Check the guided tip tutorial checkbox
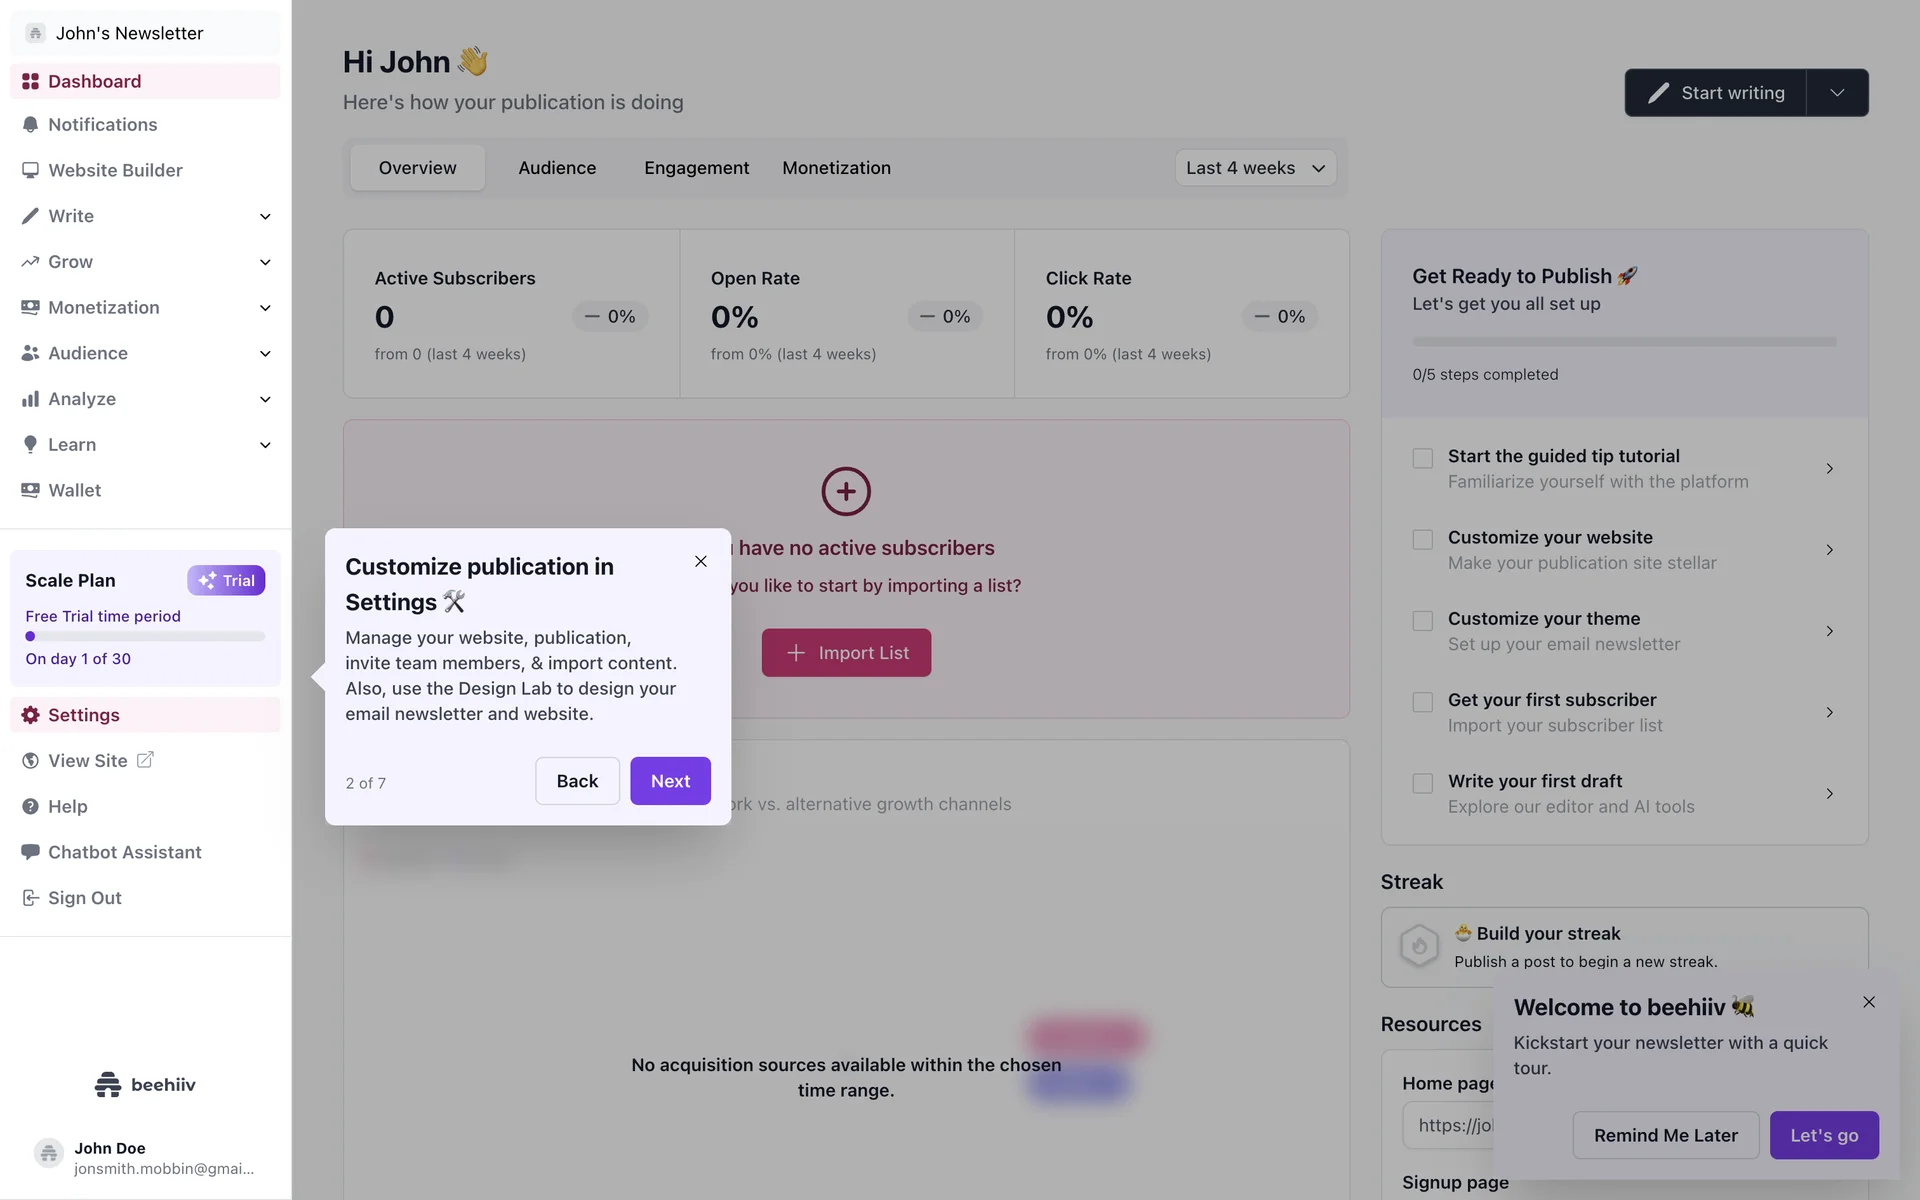The width and height of the screenshot is (1920, 1200). point(1422,458)
